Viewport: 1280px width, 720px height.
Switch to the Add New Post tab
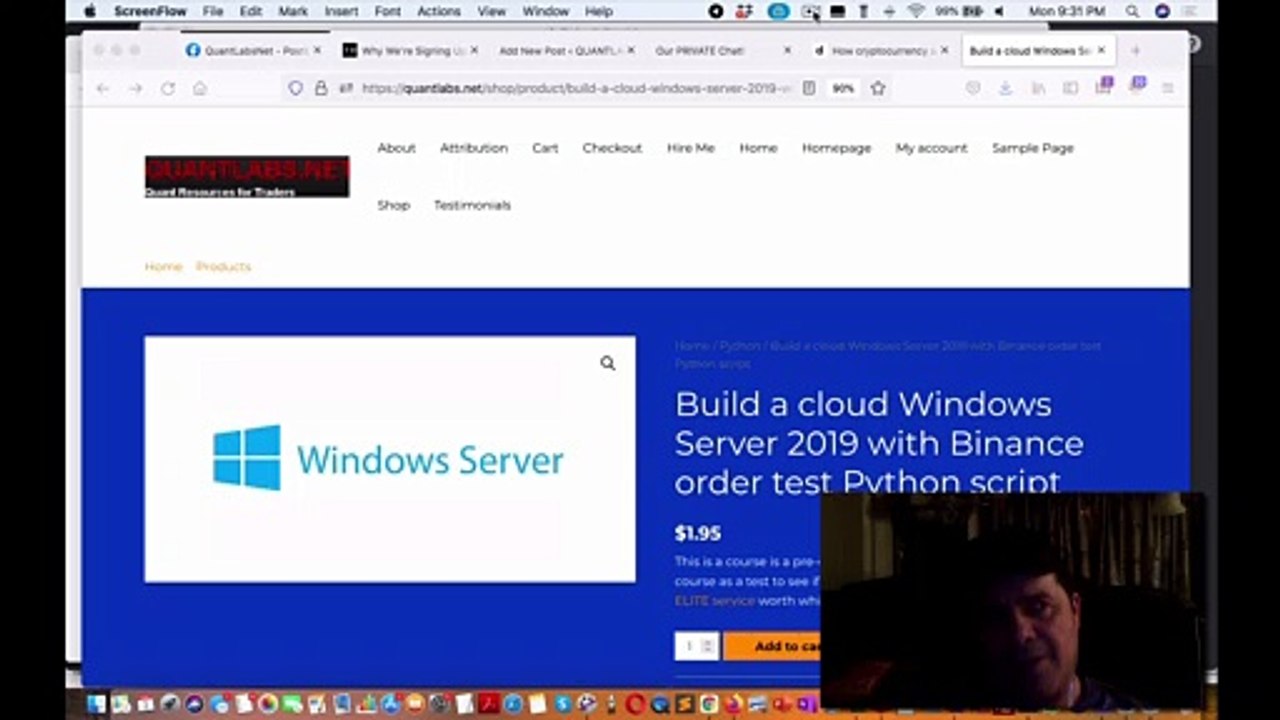pyautogui.click(x=565, y=50)
